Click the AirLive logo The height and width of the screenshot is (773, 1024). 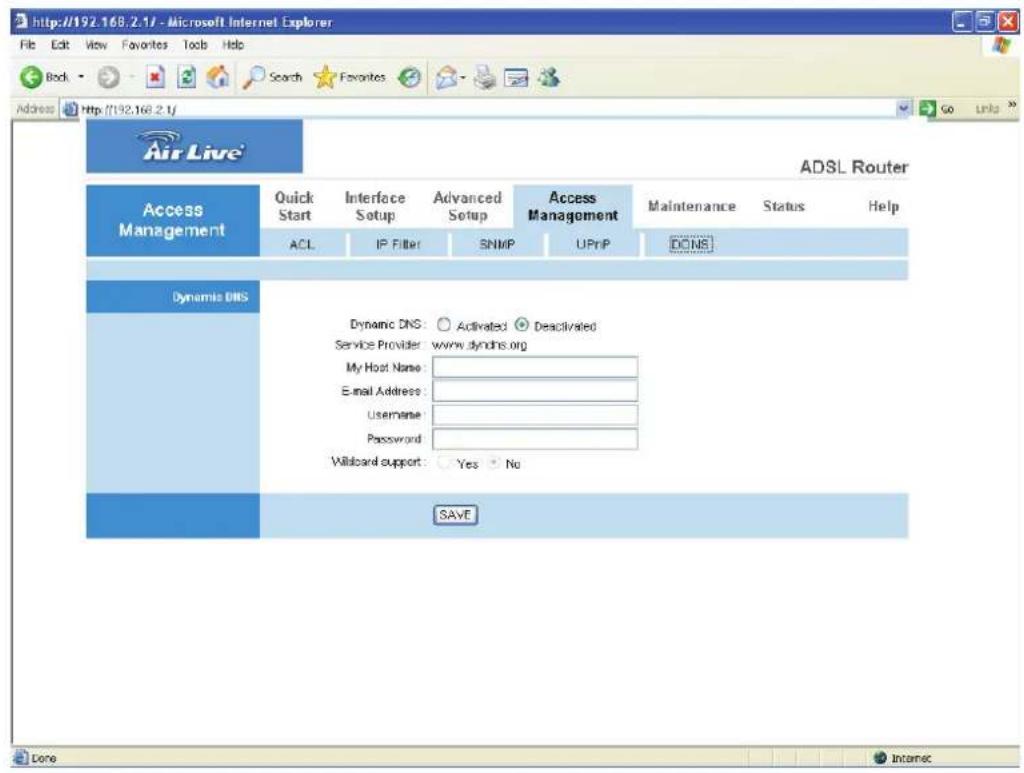pos(194,146)
